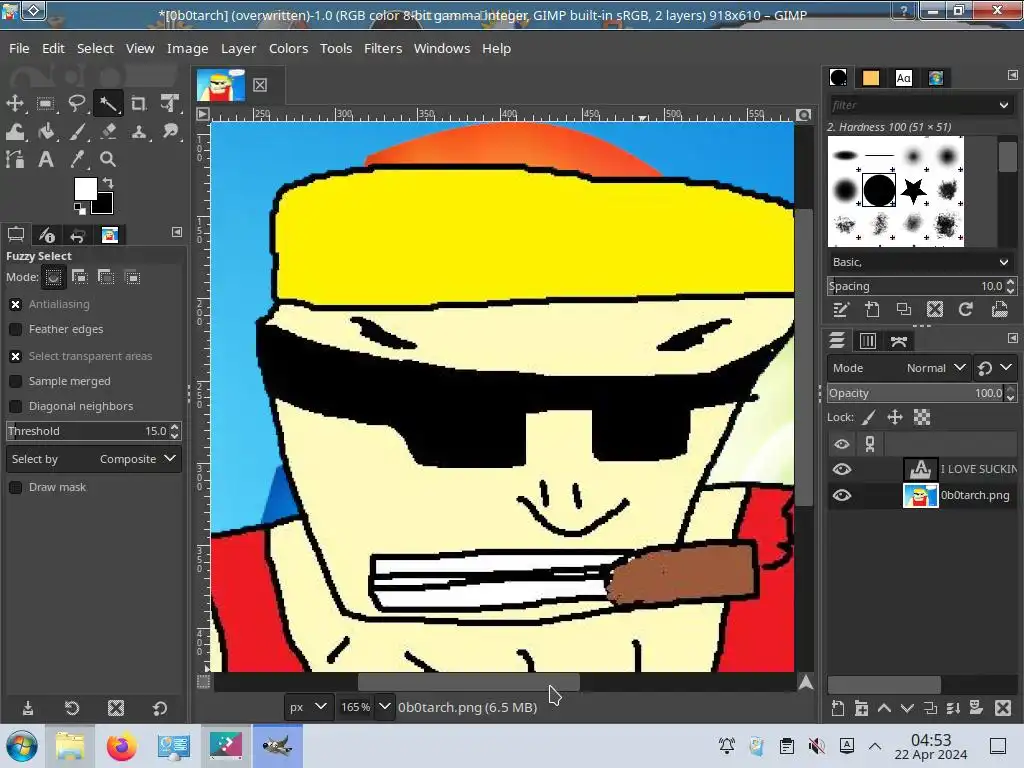Open the tool options tab menu arrow
The image size is (1024, 768).
176,232
